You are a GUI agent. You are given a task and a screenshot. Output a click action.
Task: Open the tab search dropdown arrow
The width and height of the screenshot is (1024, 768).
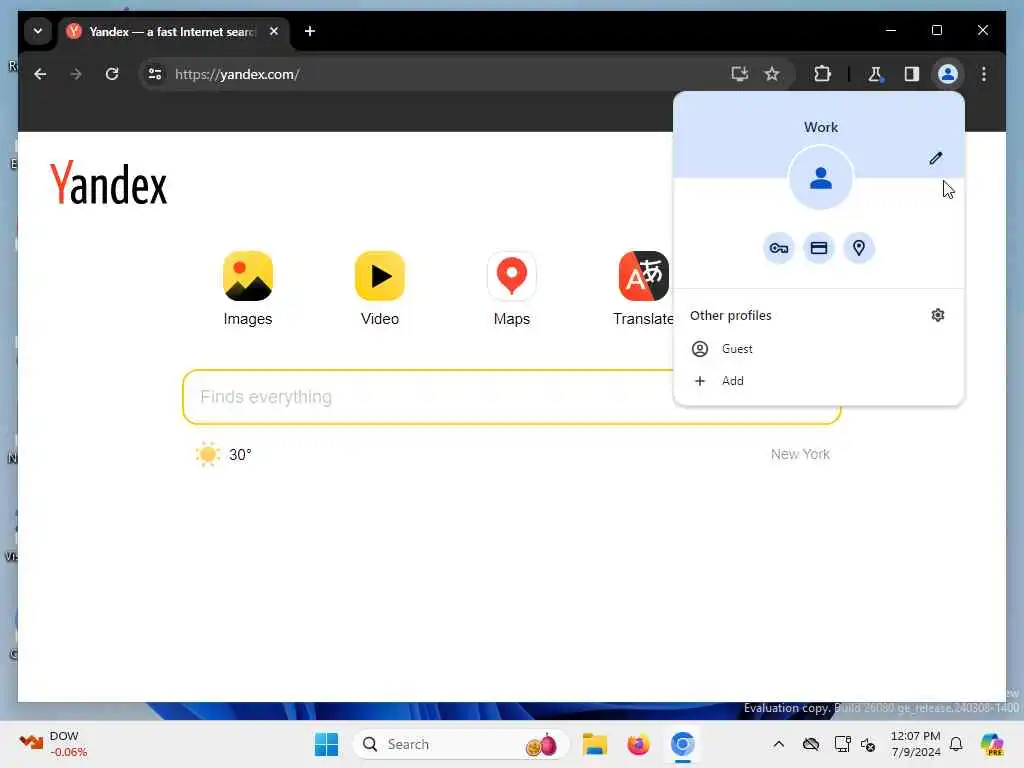[38, 31]
